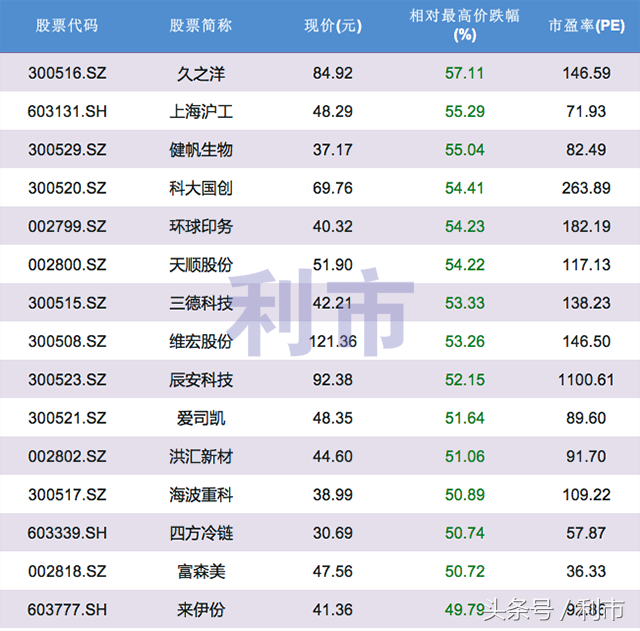
Task: Select stock name 久之洋
Action: [200, 74]
